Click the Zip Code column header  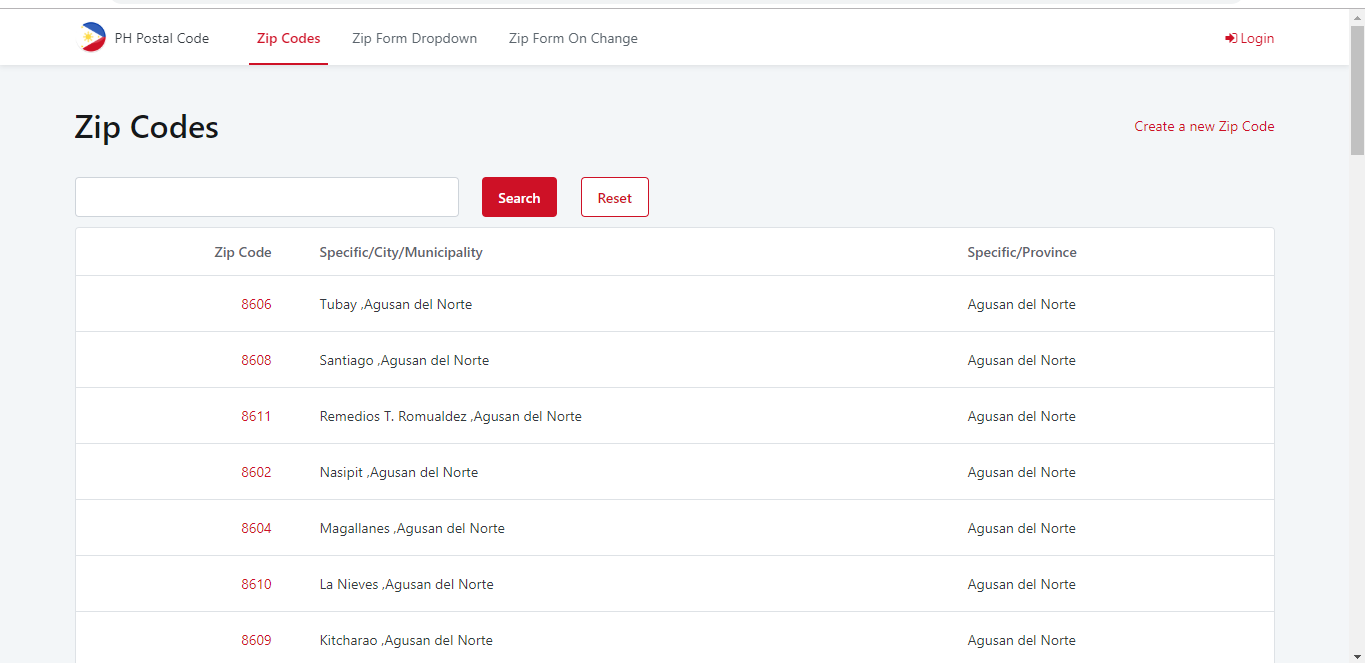243,252
